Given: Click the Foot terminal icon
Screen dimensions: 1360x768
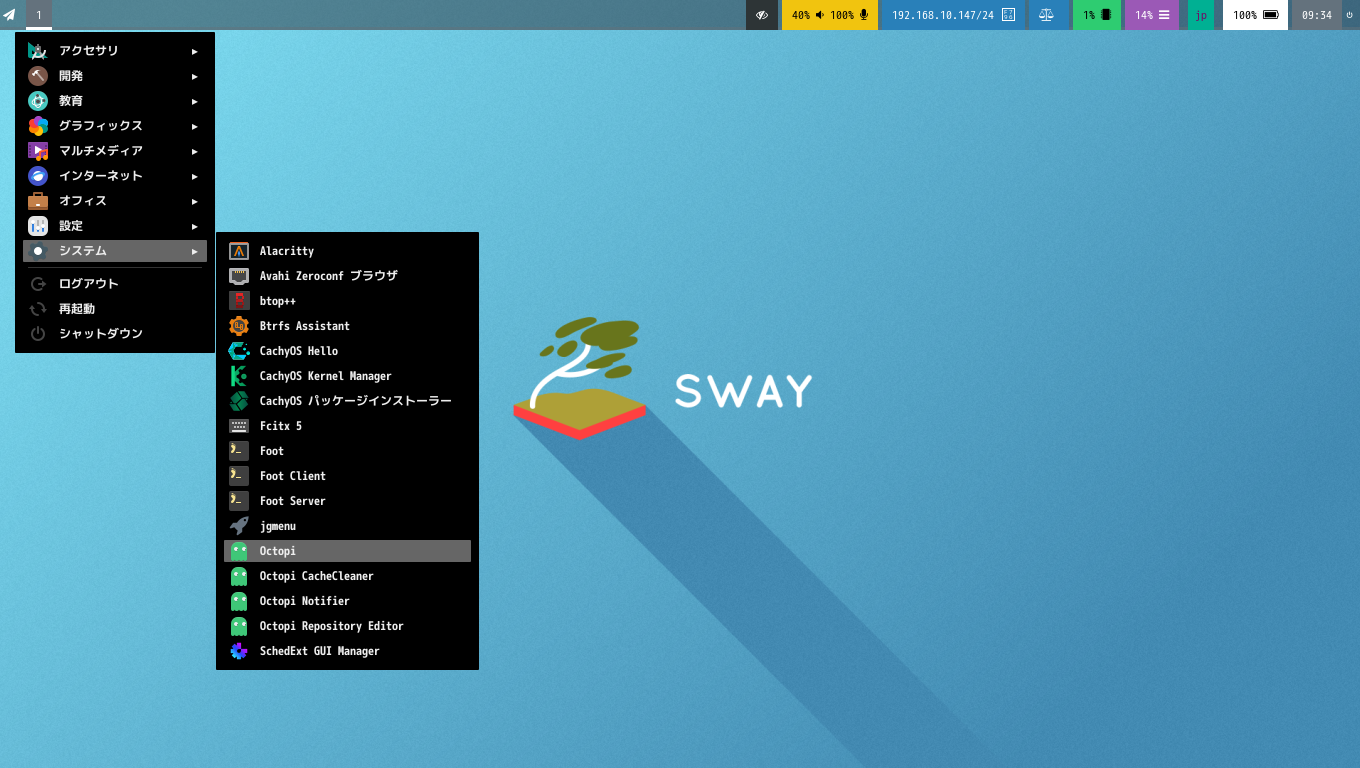Looking at the screenshot, I should pos(239,451).
